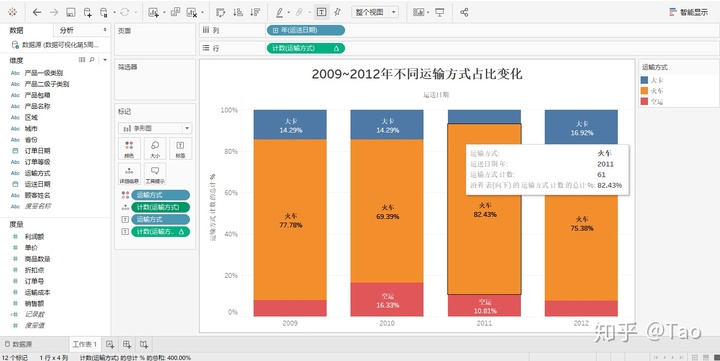The width and height of the screenshot is (720, 361).
Task: Select the 产品一级类别 dimension
Action: [44, 73]
